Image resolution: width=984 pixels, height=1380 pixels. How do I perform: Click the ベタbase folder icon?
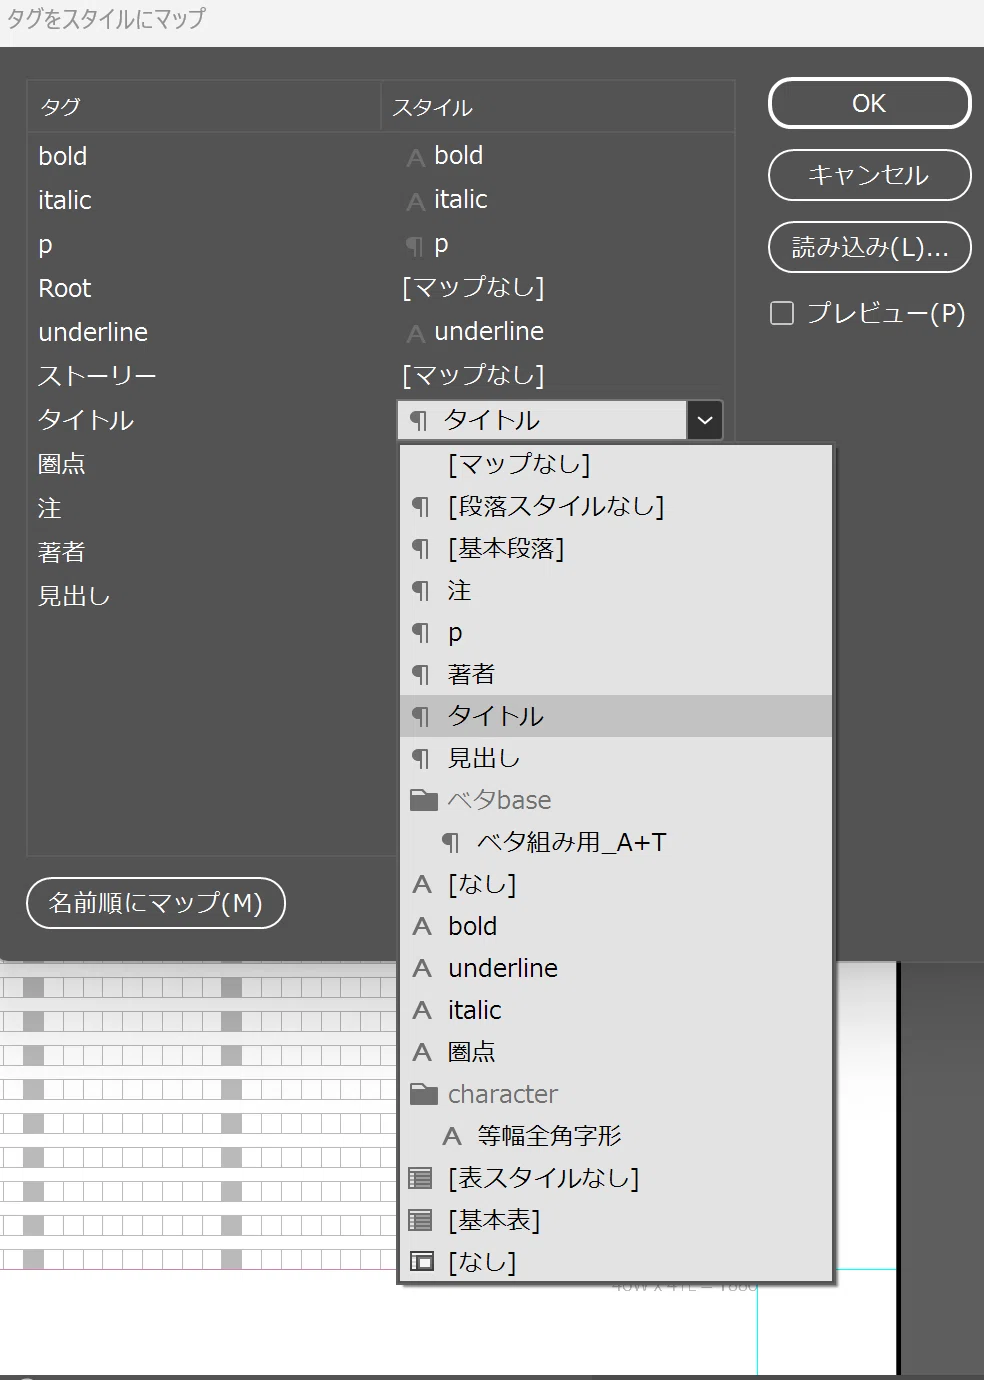coord(424,800)
